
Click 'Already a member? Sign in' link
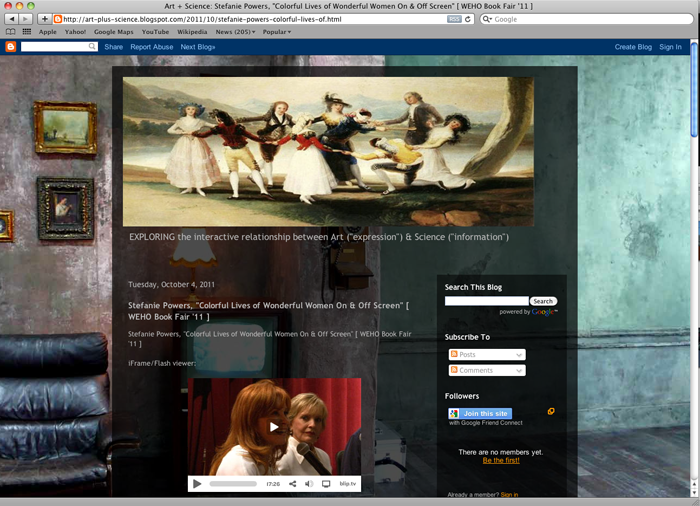pyautogui.click(x=483, y=494)
